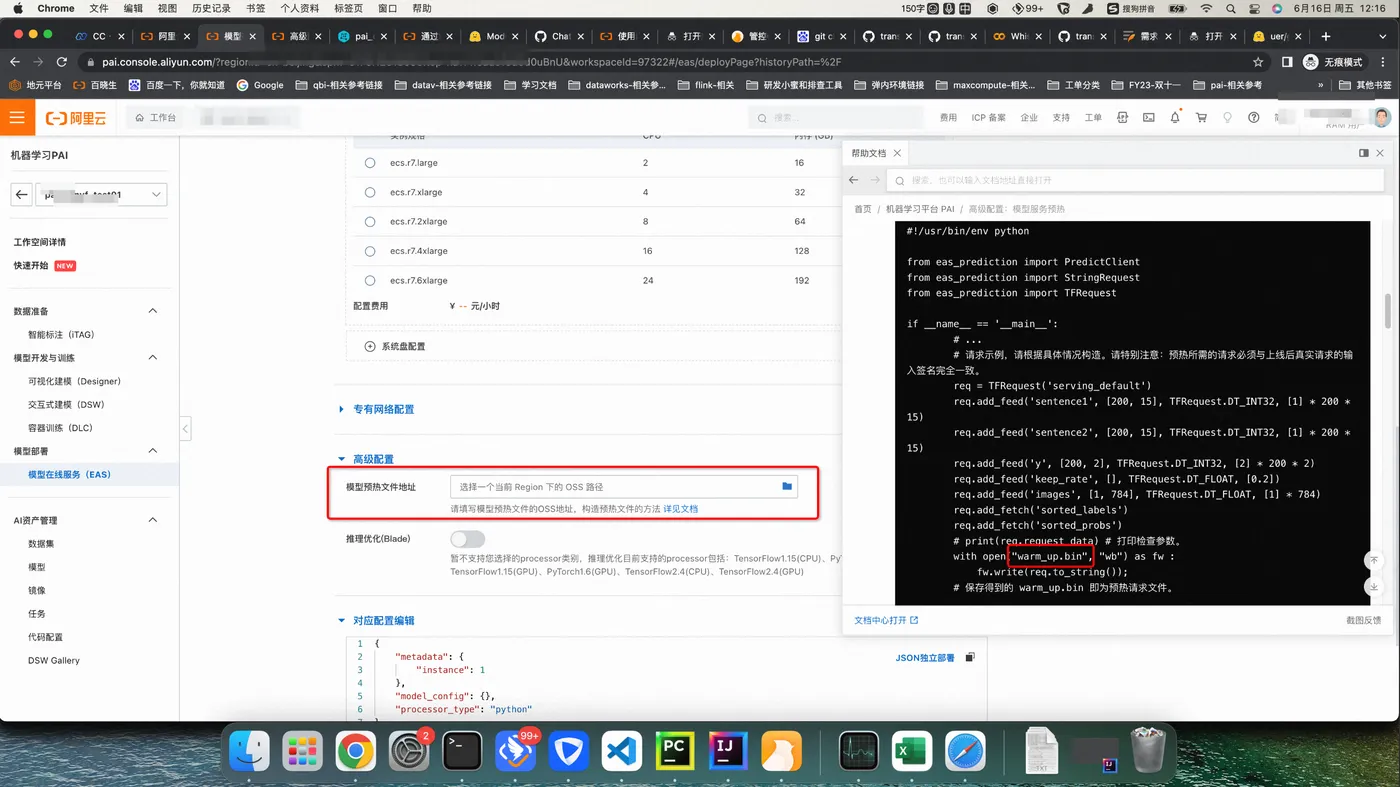Open the 工单 navigation item
This screenshot has width=1400, height=787.
pyautogui.click(x=1093, y=118)
